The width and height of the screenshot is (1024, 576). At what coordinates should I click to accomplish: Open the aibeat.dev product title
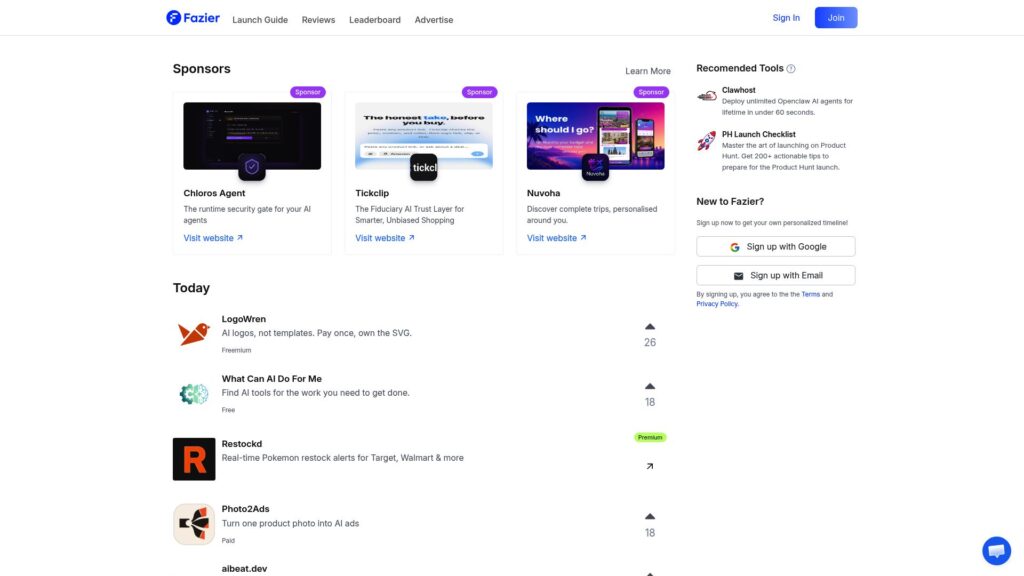(244, 569)
